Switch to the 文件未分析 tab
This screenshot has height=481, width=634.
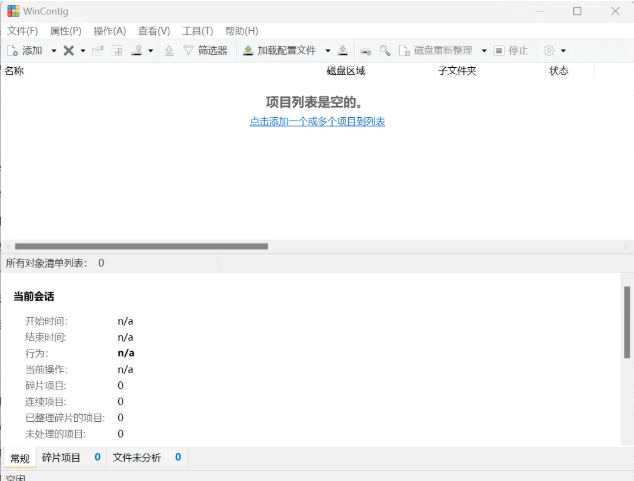pyautogui.click(x=147, y=458)
